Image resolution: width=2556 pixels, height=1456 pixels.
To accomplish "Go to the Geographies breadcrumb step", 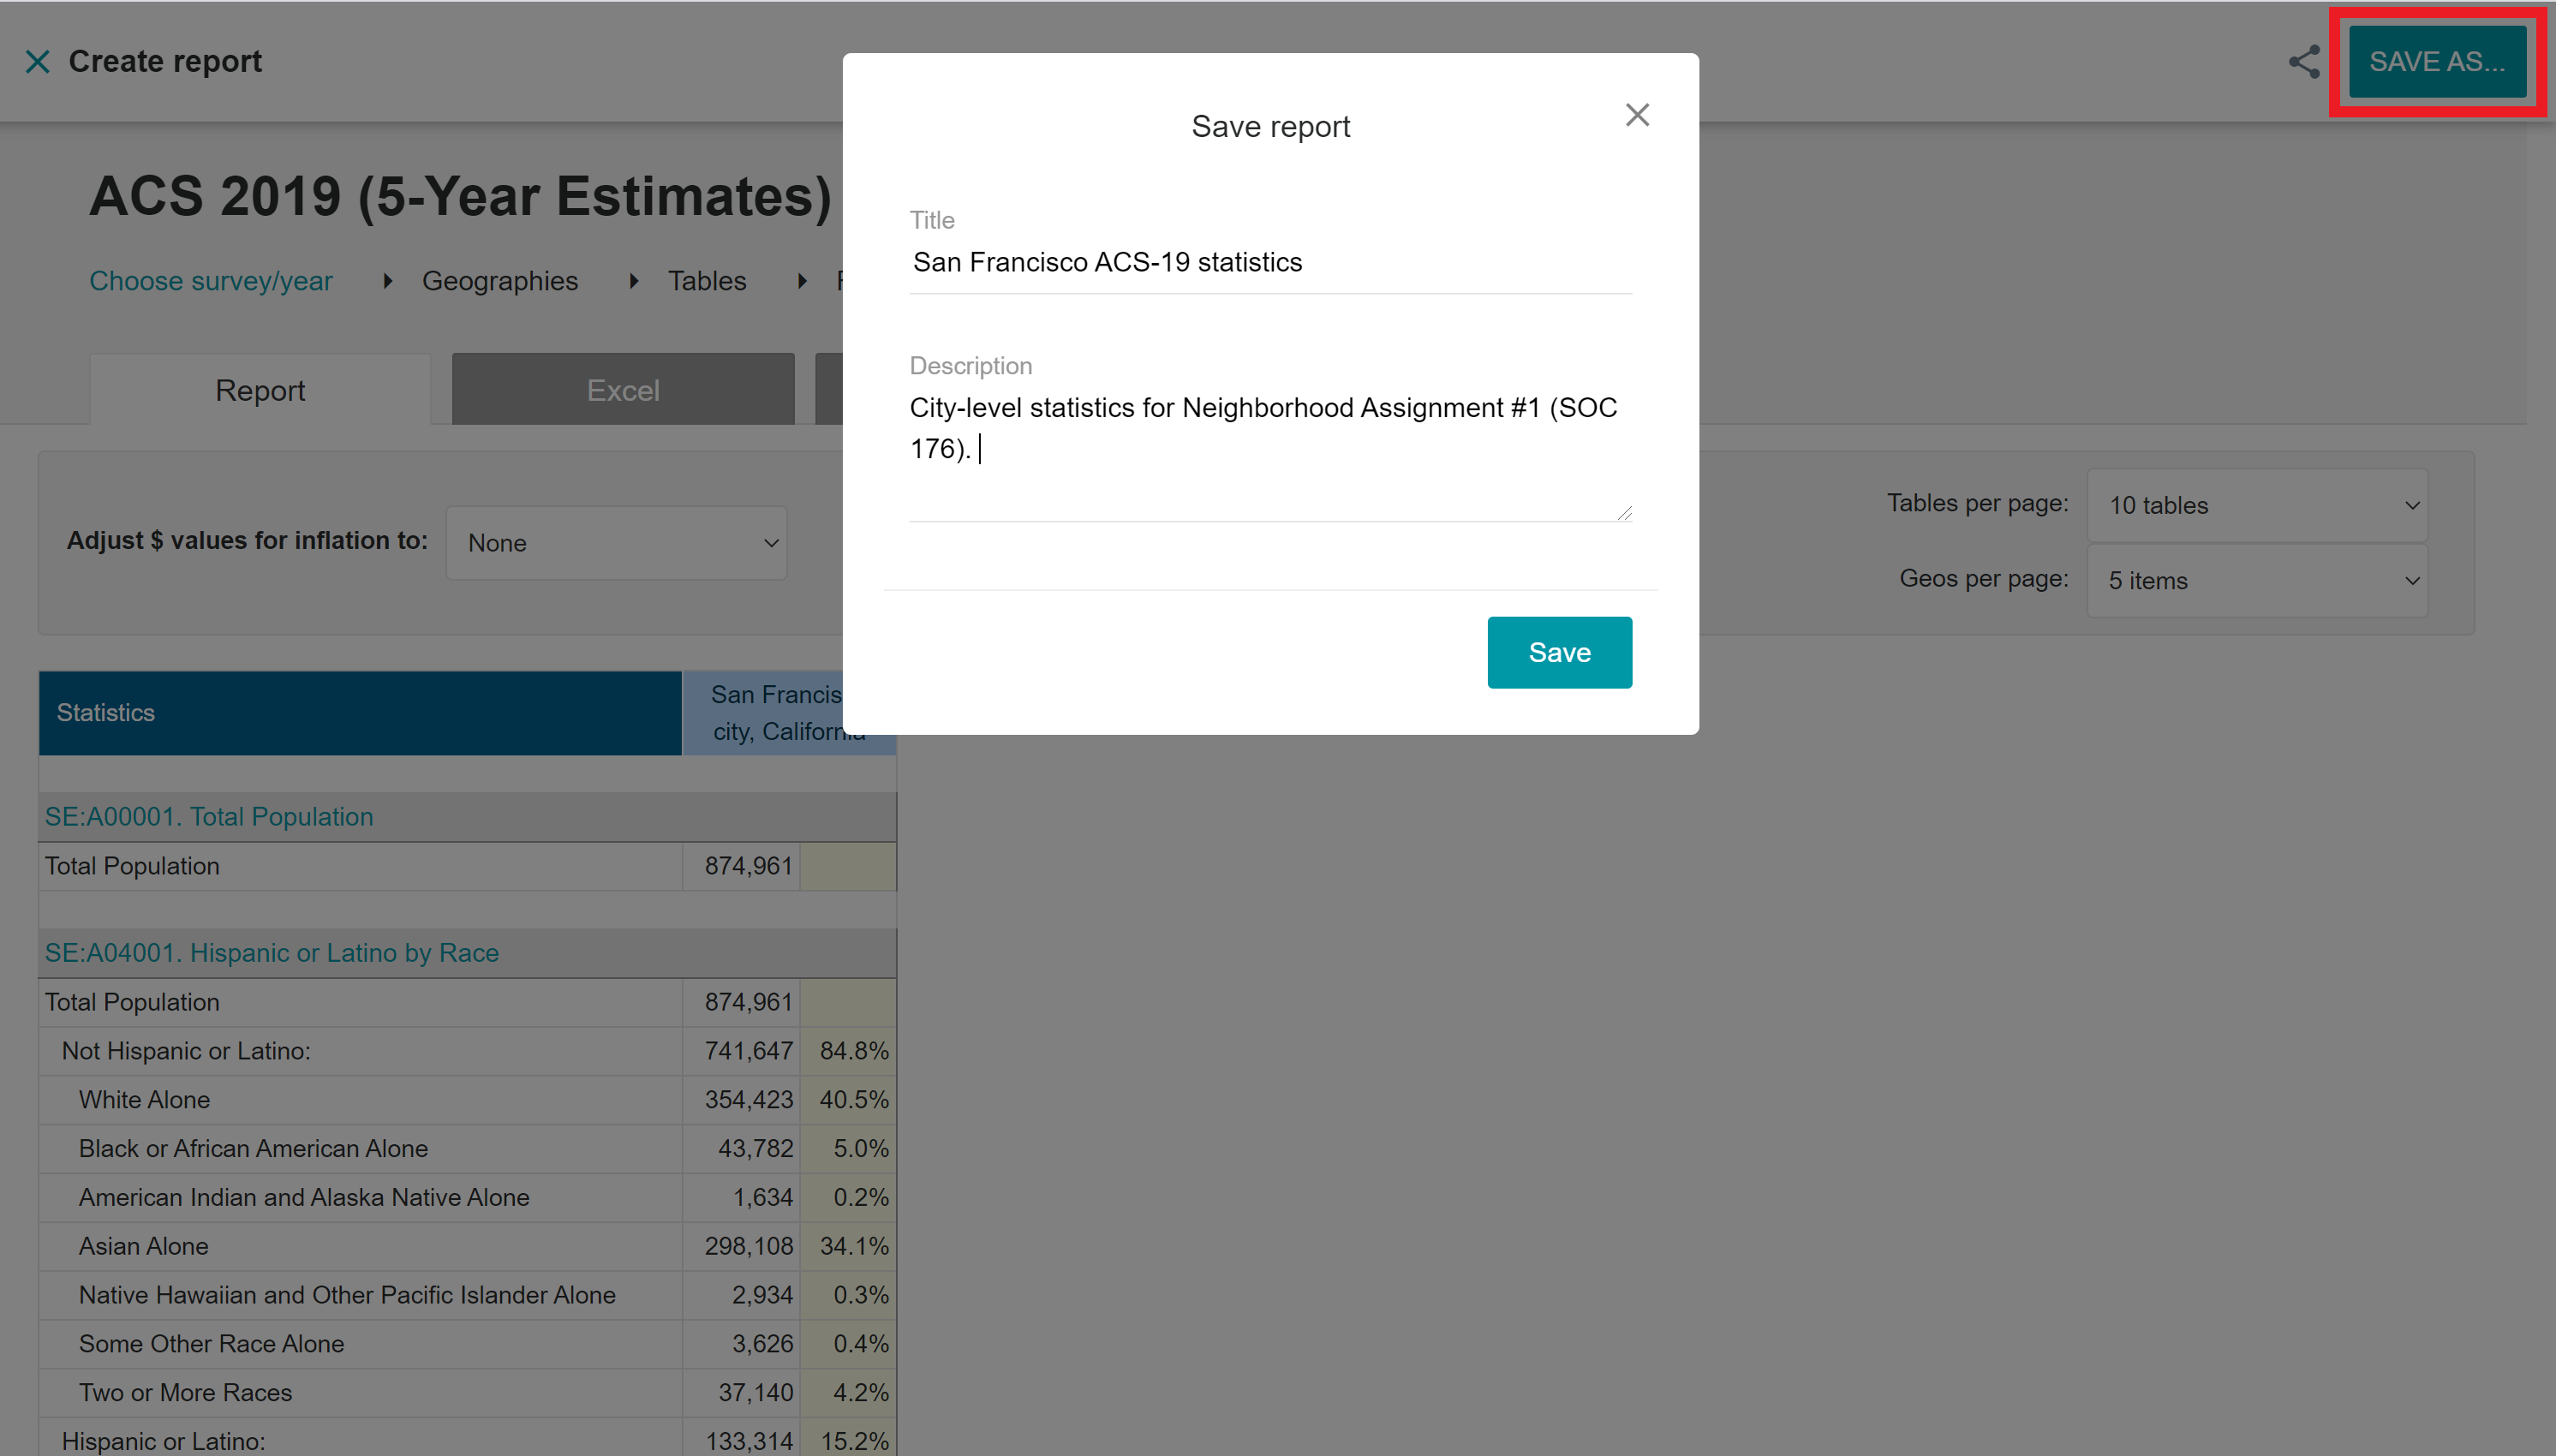I will 500,281.
